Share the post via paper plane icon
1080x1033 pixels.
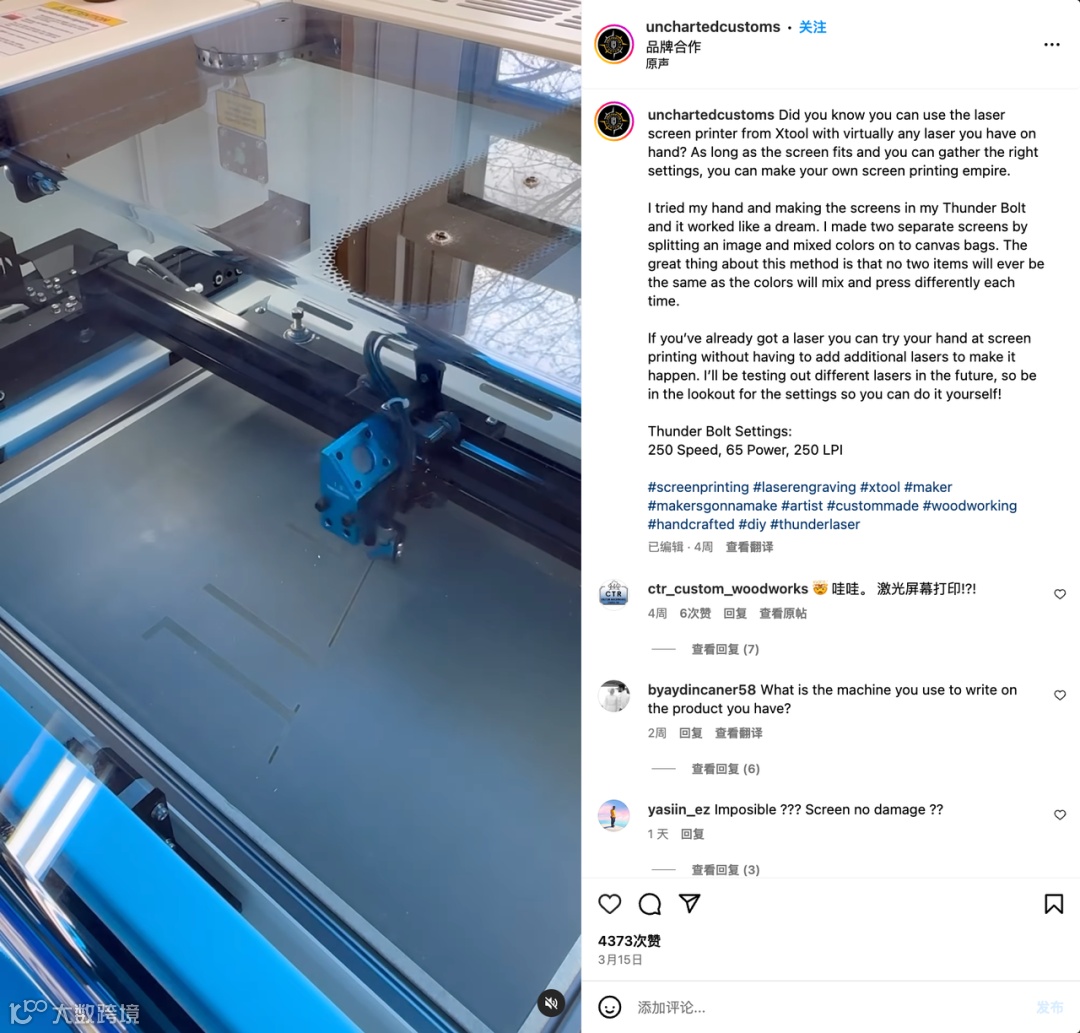pyautogui.click(x=689, y=904)
